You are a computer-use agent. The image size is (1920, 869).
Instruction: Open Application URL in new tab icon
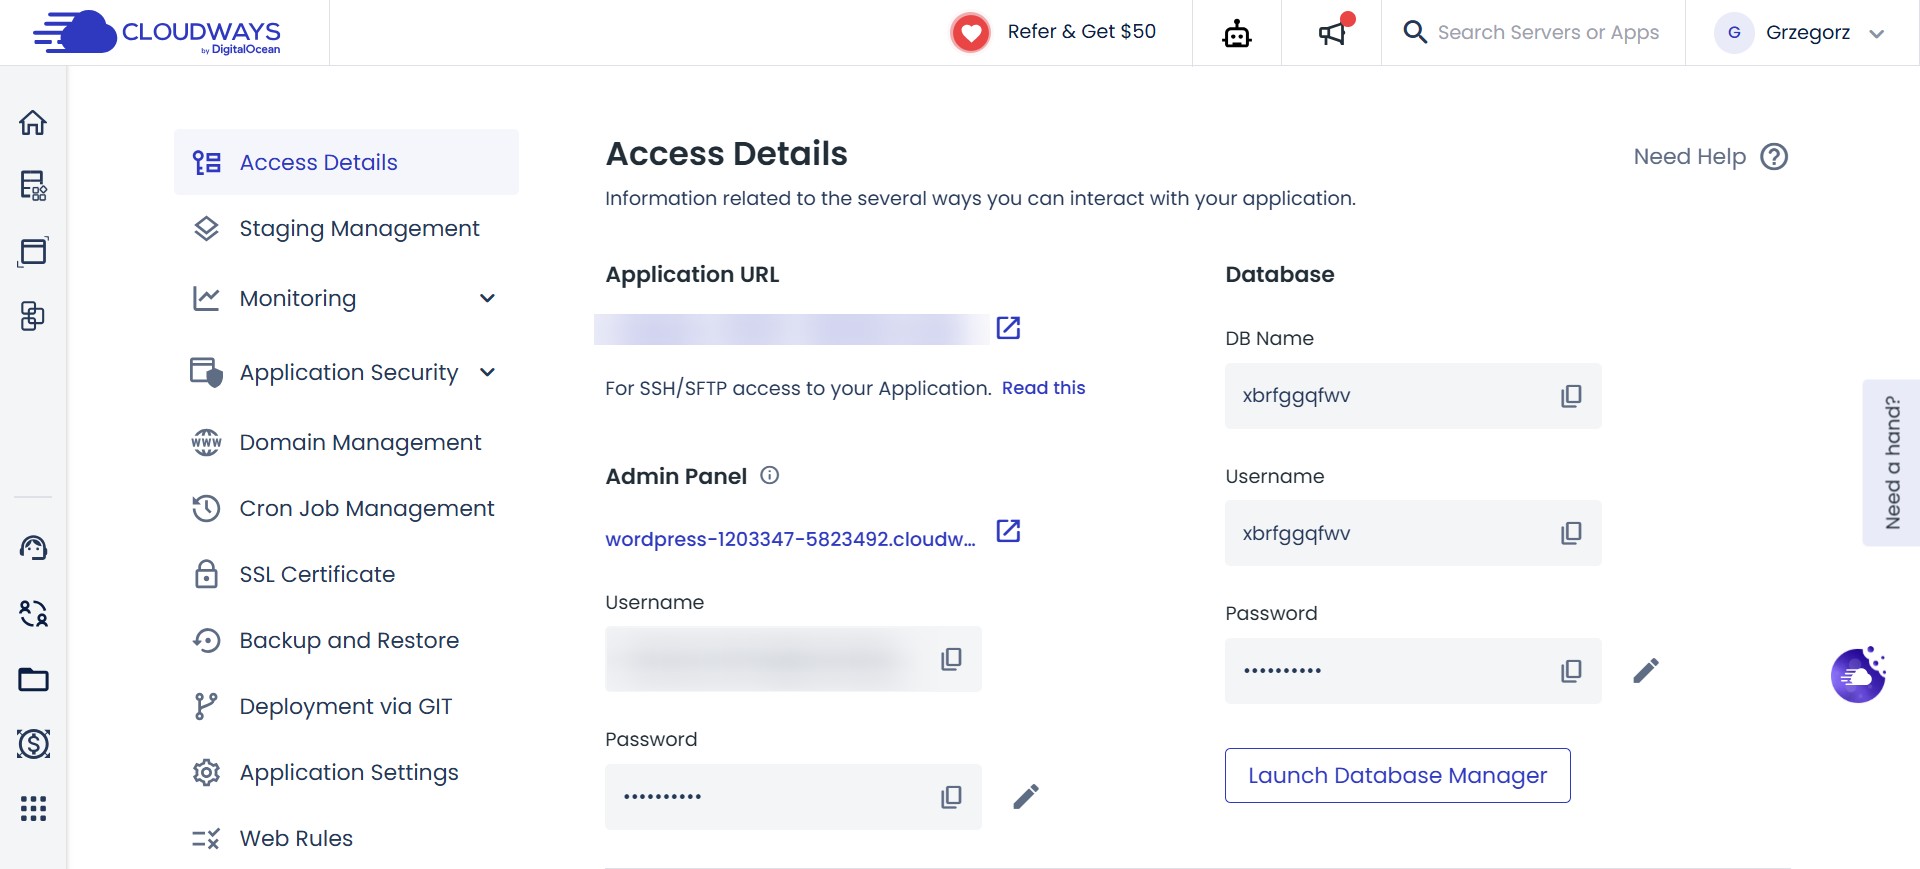click(1008, 327)
